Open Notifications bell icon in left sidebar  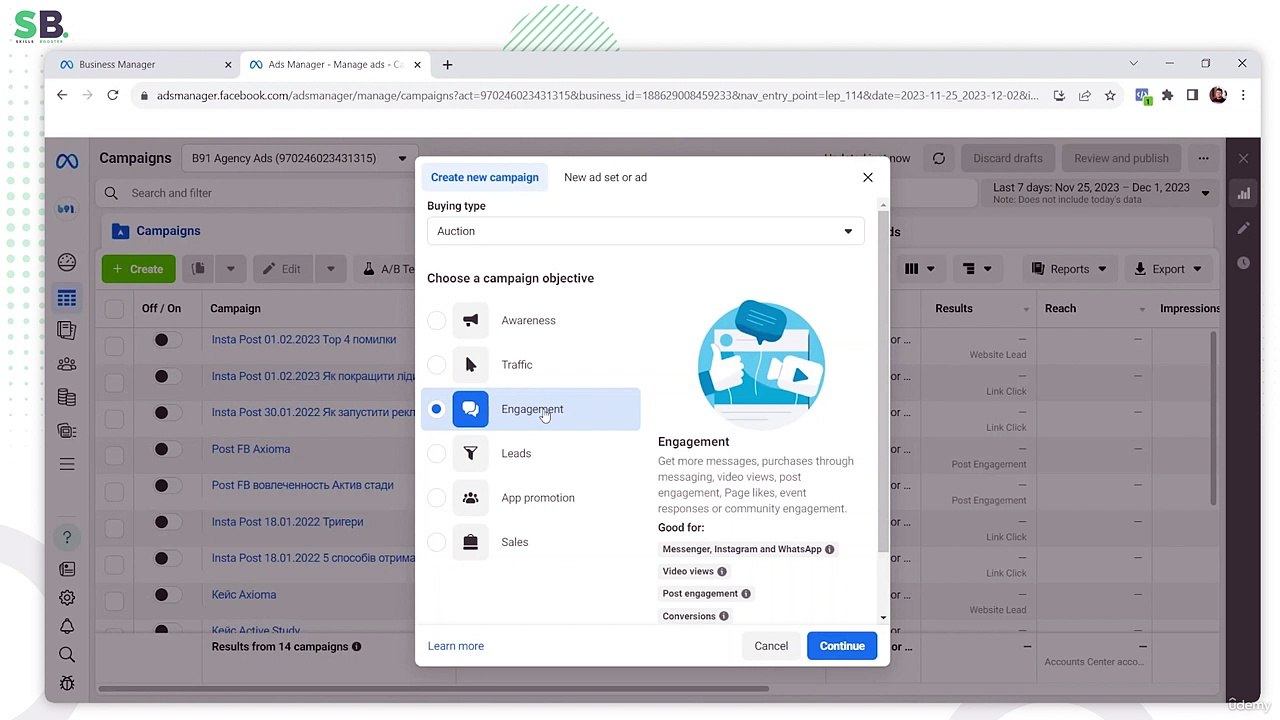(67, 626)
